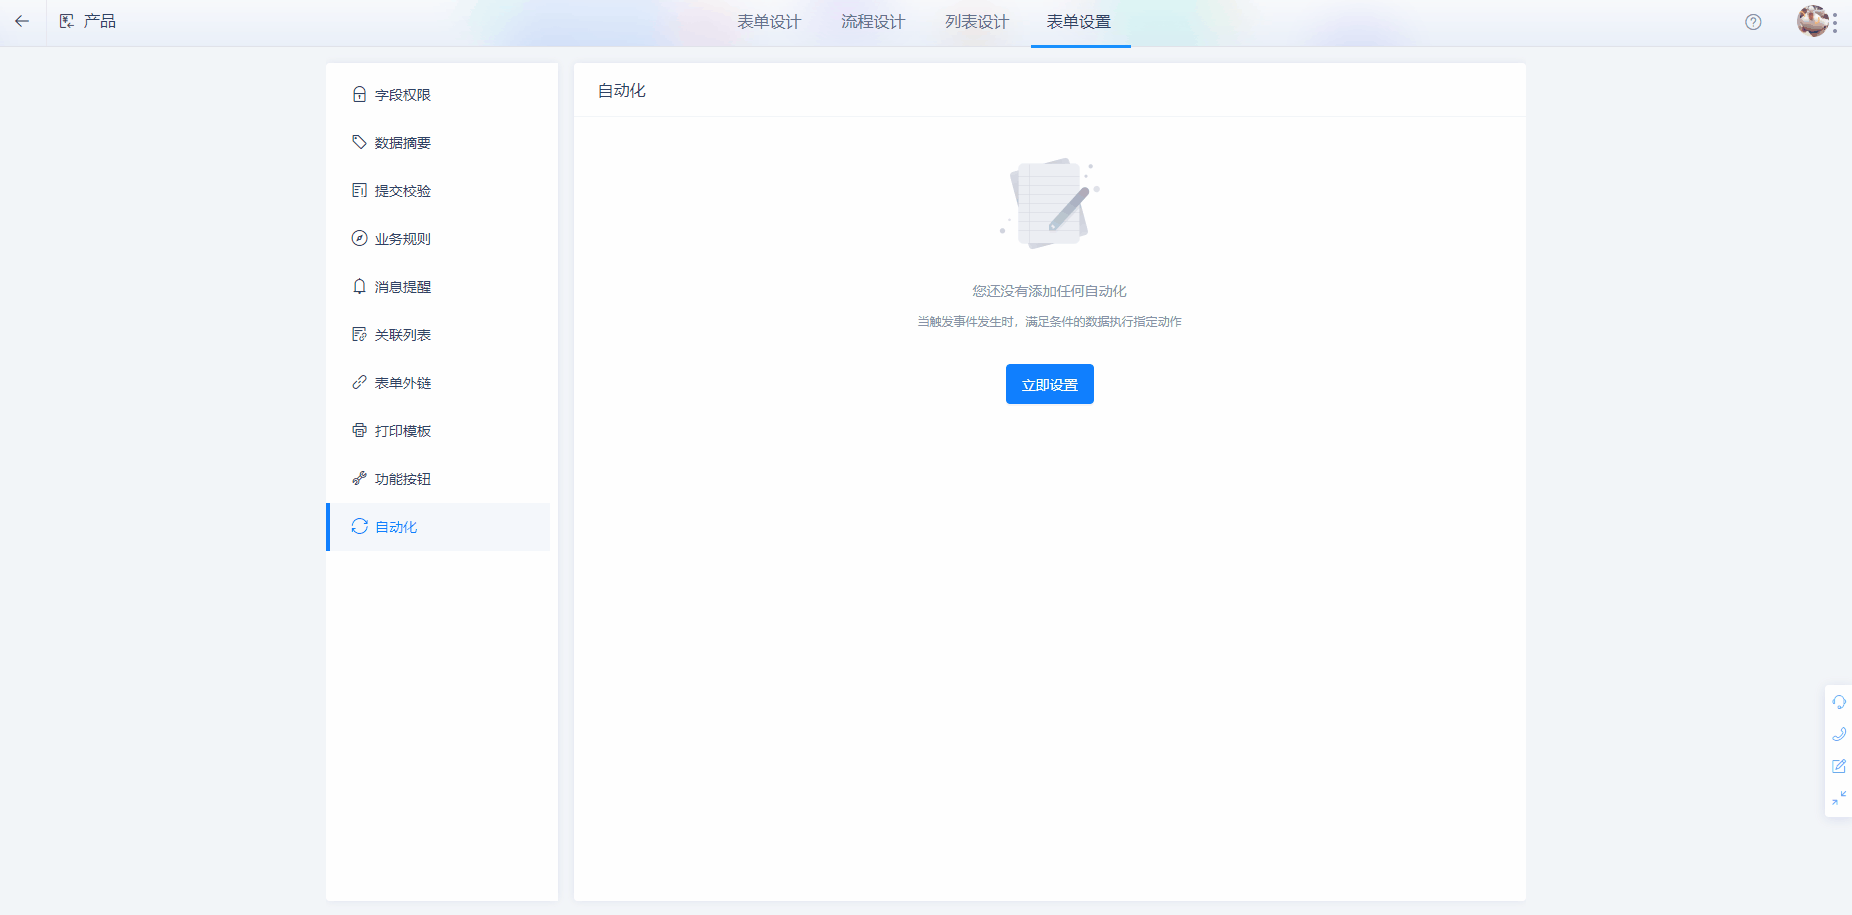Click the 立即设置 button

1050,384
